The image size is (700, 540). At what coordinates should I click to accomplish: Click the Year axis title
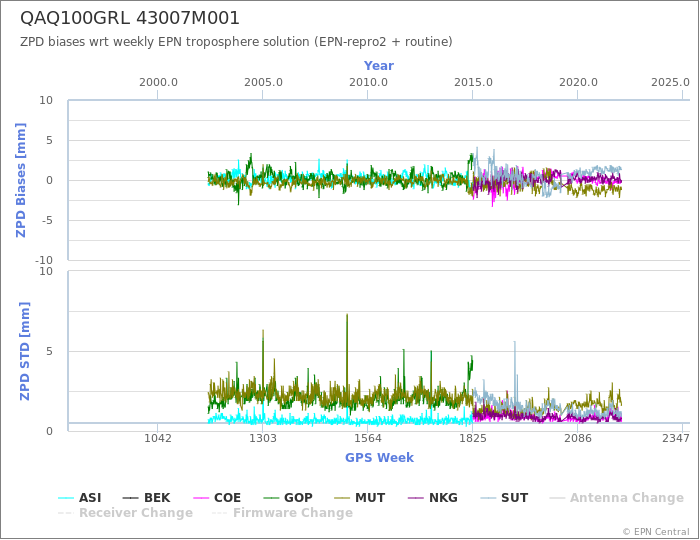point(379,66)
